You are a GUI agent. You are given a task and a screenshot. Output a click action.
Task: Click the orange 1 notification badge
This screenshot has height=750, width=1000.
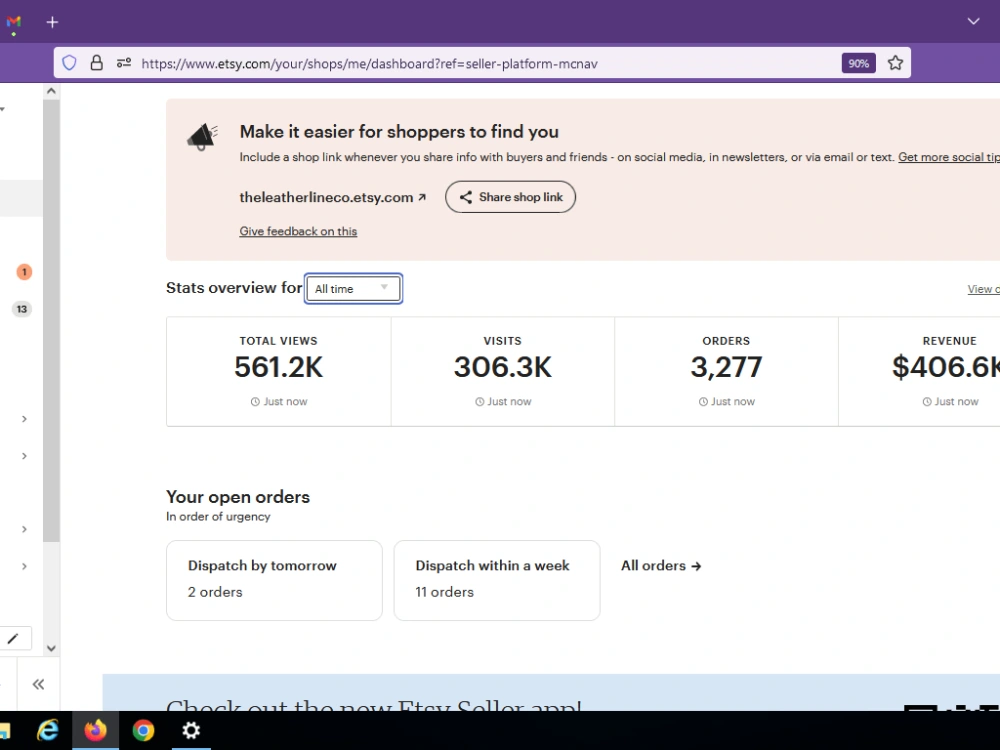24,272
